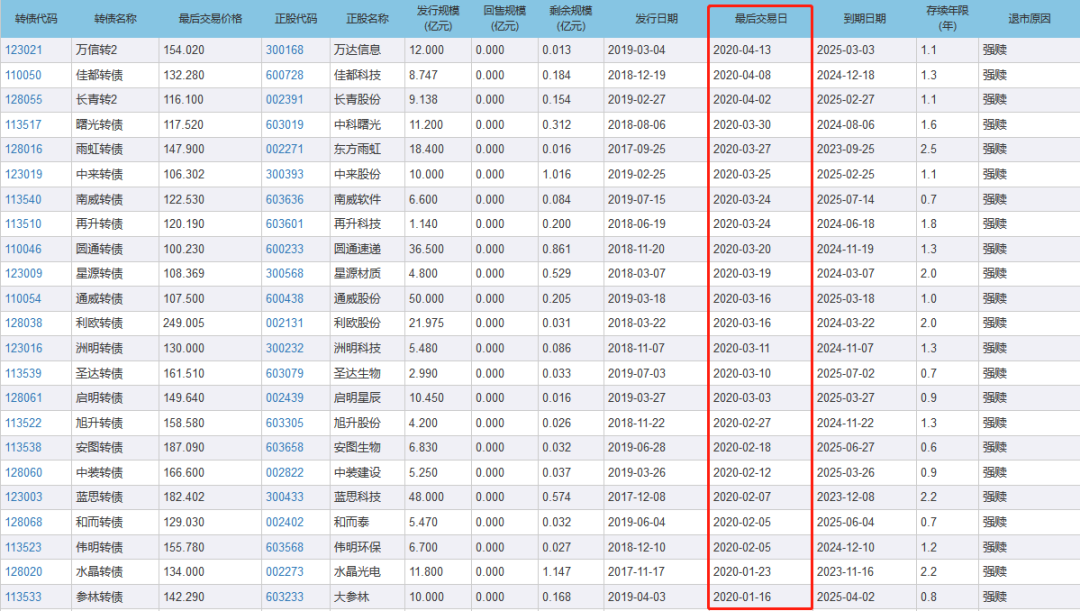Sort by 发行规模 column header

coord(438,19)
